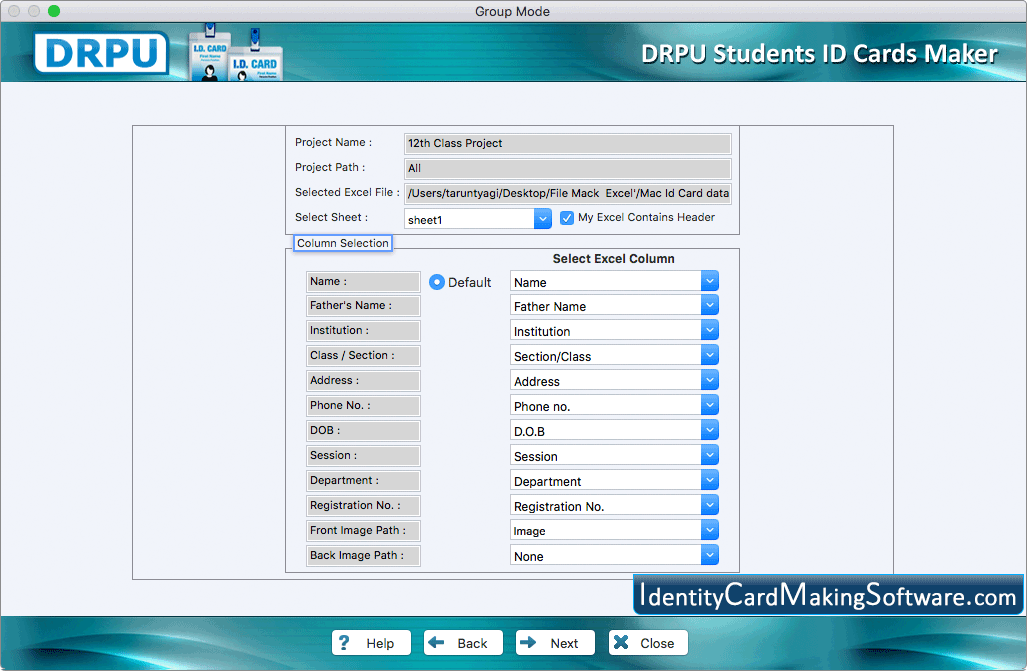Viewport: 1027px width, 671px height.
Task: Click the Institution label box
Action: [363, 331]
